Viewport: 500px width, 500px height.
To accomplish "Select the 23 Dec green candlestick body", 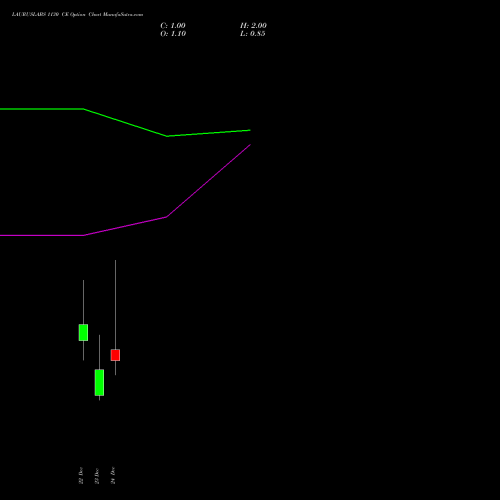I will [99, 383].
